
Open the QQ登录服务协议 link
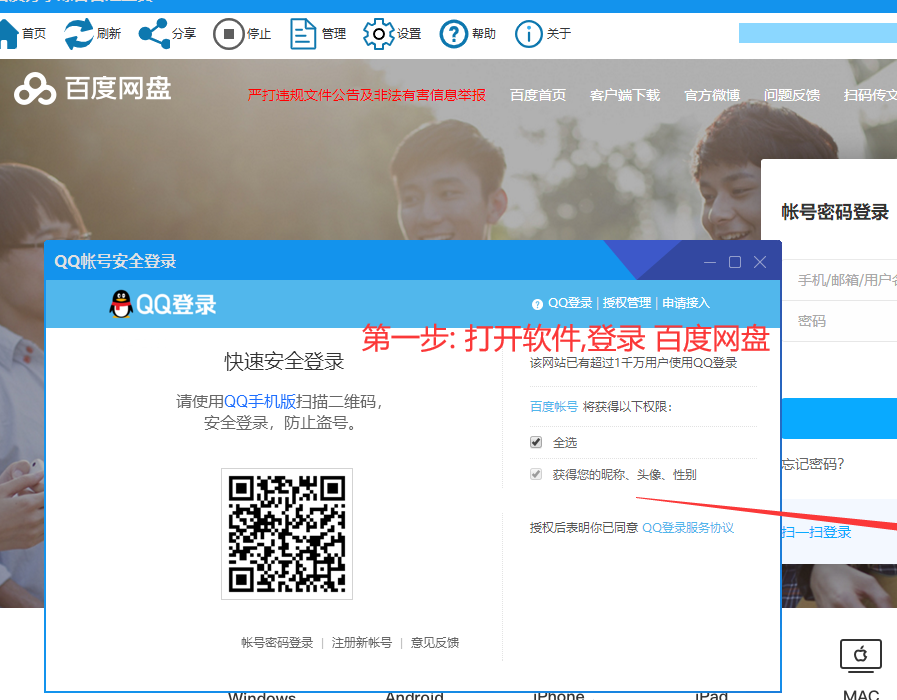click(x=688, y=527)
